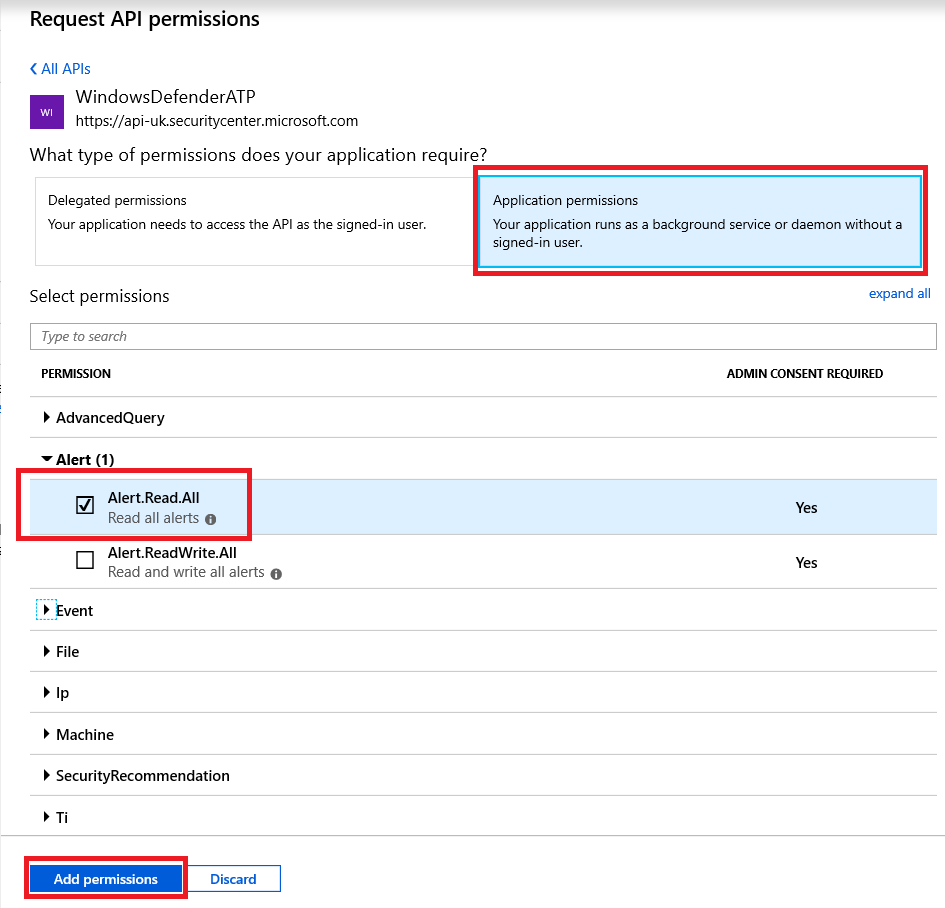Click the Add permissions button
This screenshot has height=908, width=945.
click(x=105, y=879)
